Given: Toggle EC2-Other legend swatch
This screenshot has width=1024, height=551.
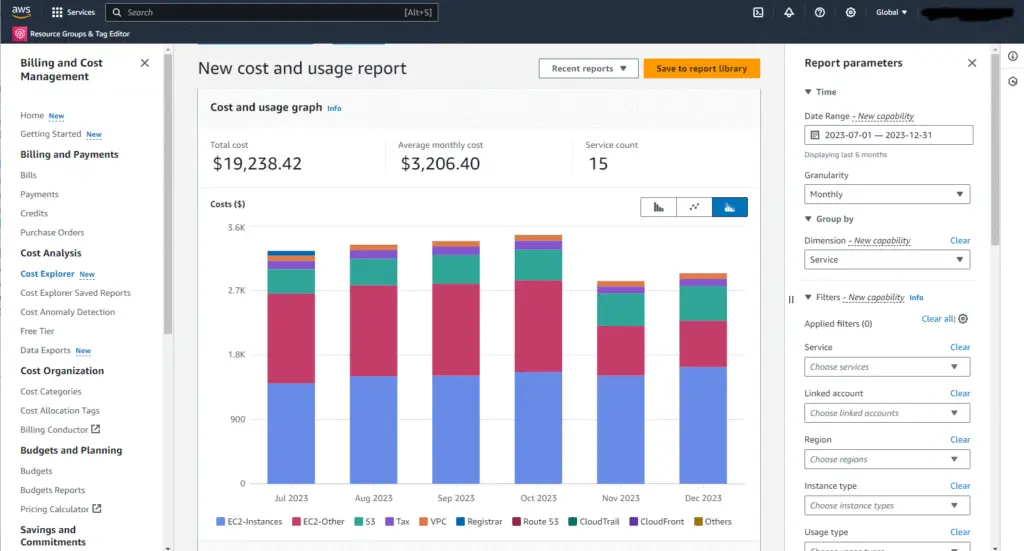Looking at the screenshot, I should pyautogui.click(x=296, y=522).
